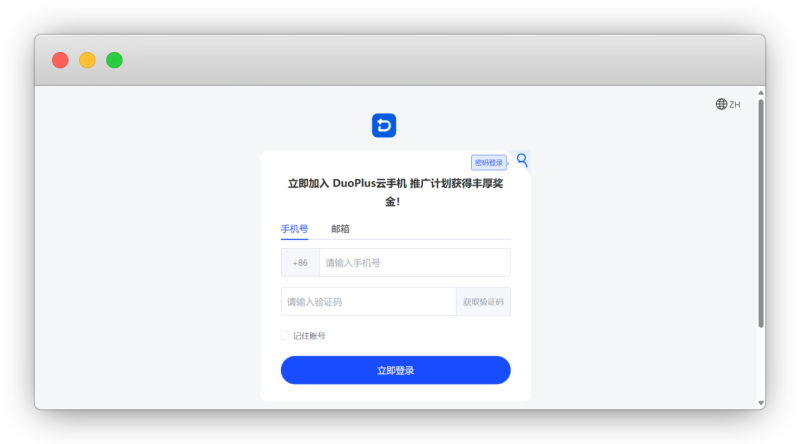Open the +86 country code selector
800x444 pixels.
[300, 263]
